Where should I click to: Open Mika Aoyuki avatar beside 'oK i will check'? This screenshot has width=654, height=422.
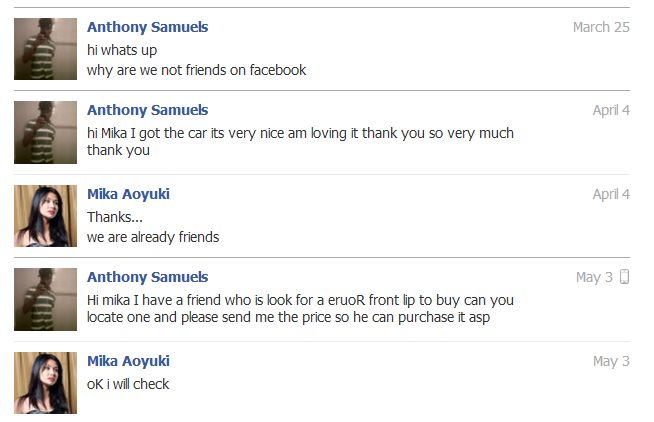tap(45, 382)
